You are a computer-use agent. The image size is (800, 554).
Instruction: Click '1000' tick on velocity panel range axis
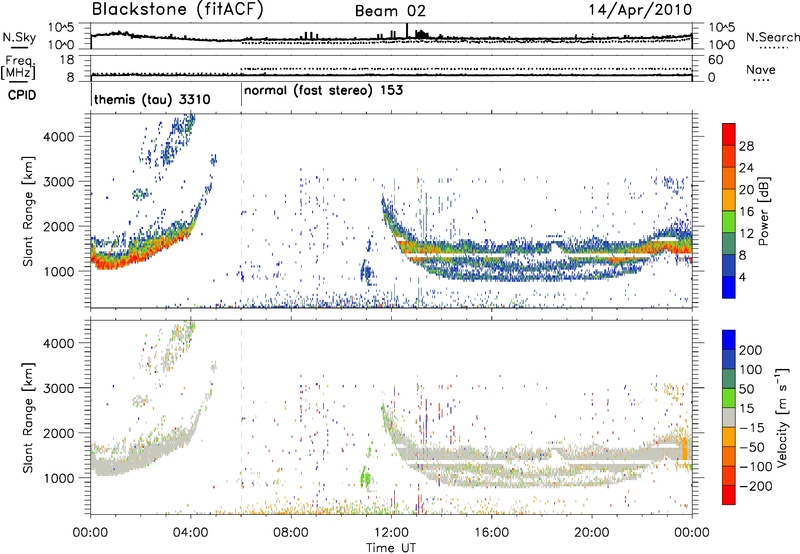[x=59, y=478]
